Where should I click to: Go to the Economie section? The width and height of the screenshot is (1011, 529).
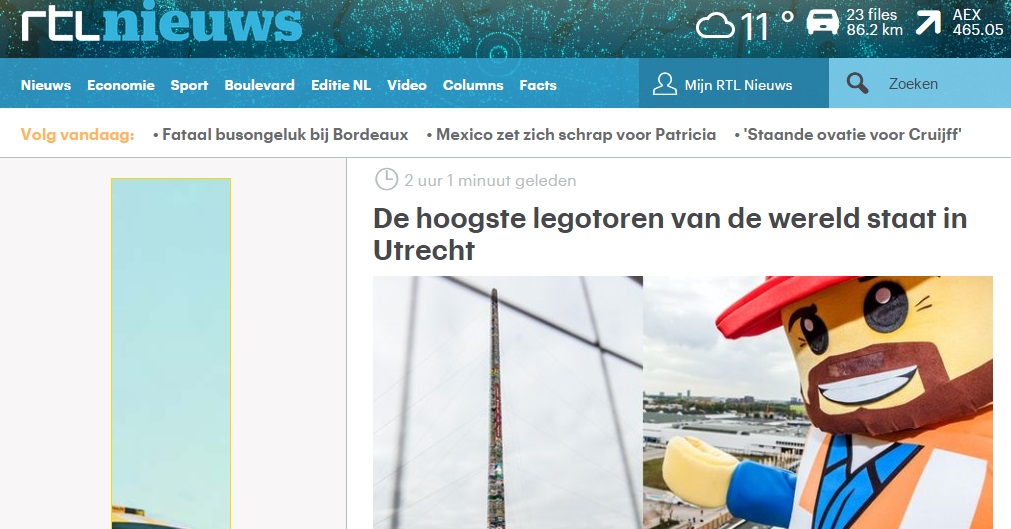(x=121, y=85)
